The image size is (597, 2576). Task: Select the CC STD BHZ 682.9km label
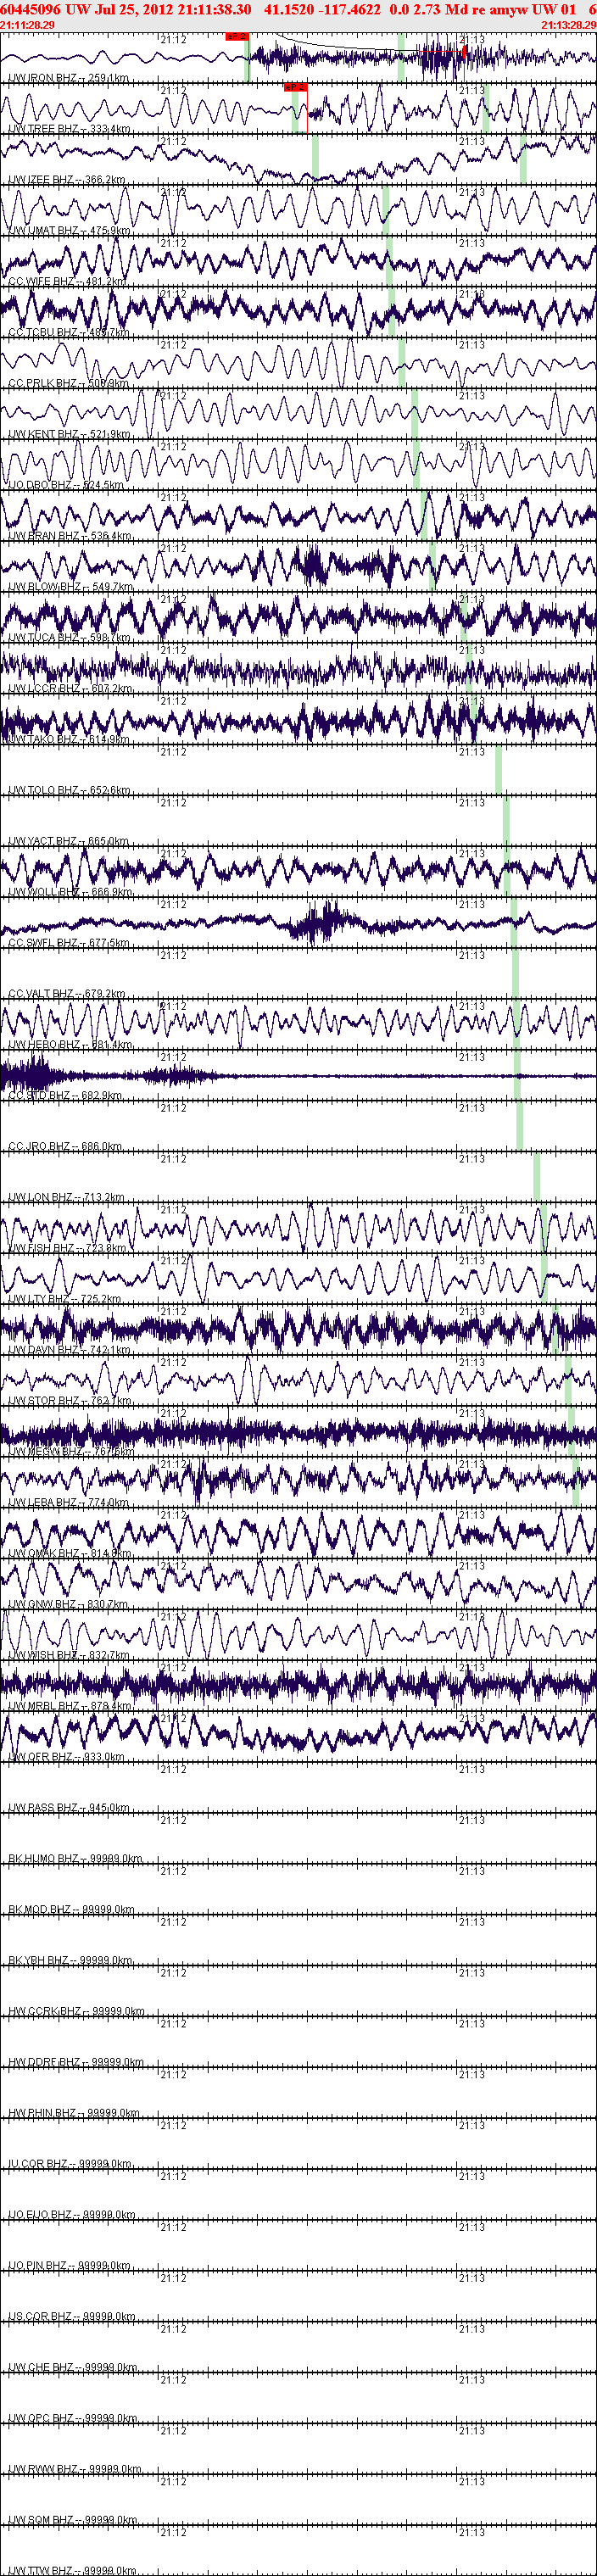[66, 1096]
